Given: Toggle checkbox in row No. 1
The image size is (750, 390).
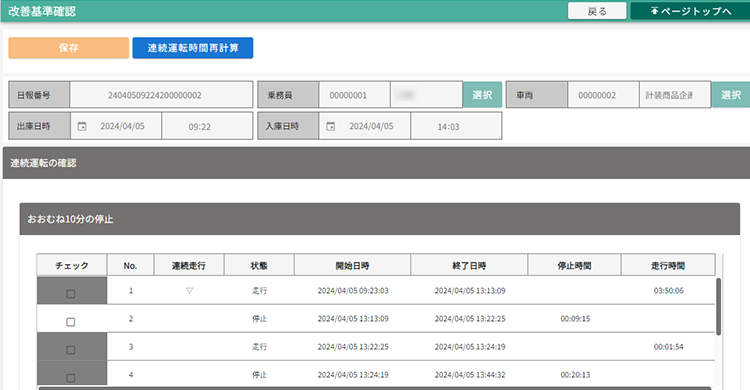Looking at the screenshot, I should [71, 294].
